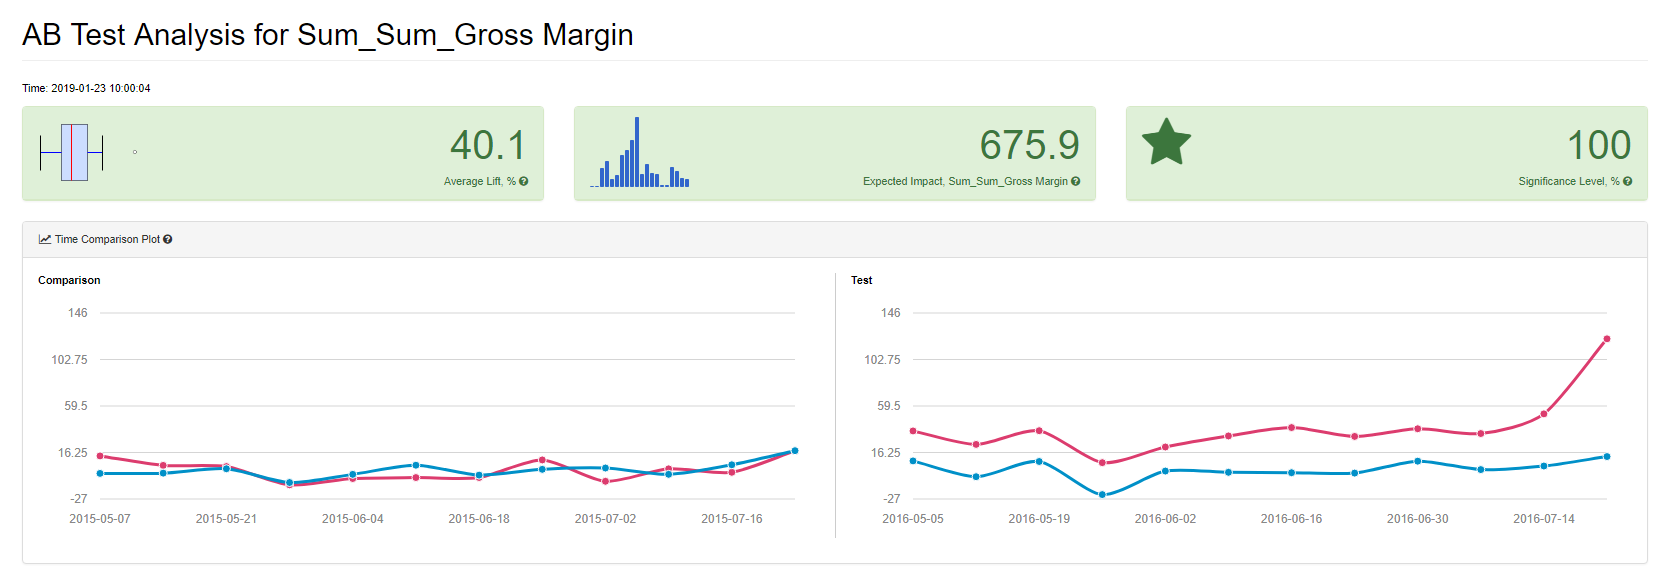The height and width of the screenshot is (579, 1667).
Task: Click the Time: 2019-01-23 10:00:04 timestamp
Action: coord(86,88)
